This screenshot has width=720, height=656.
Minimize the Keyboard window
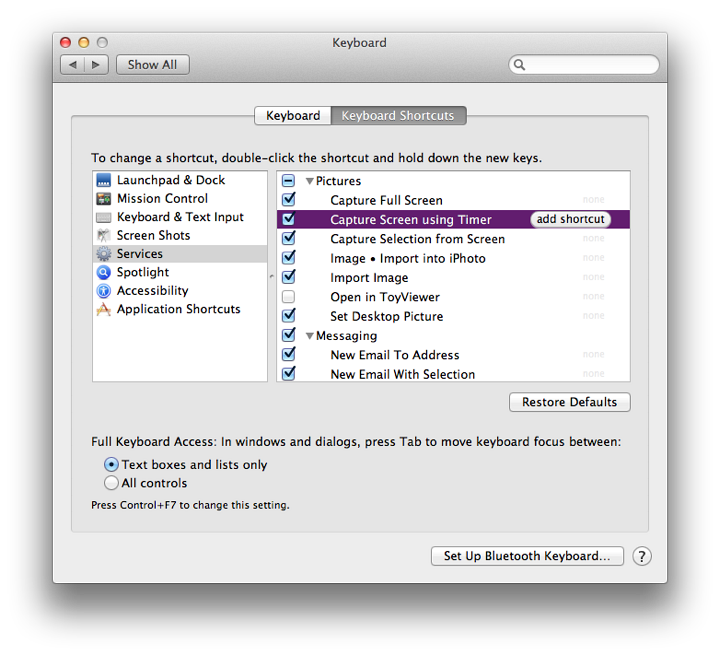click(x=84, y=43)
